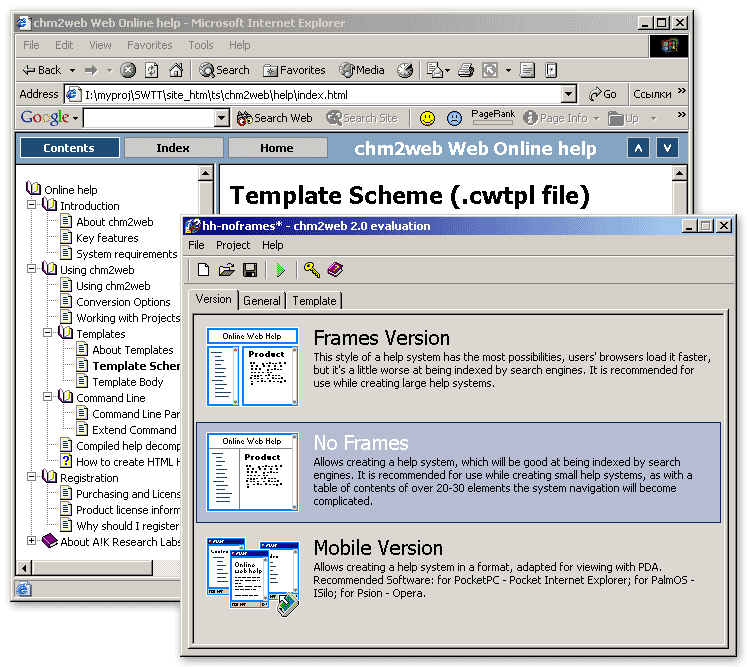Open the Help menu in chm2web window
Viewport: 747px width, 667px height.
coord(273,245)
